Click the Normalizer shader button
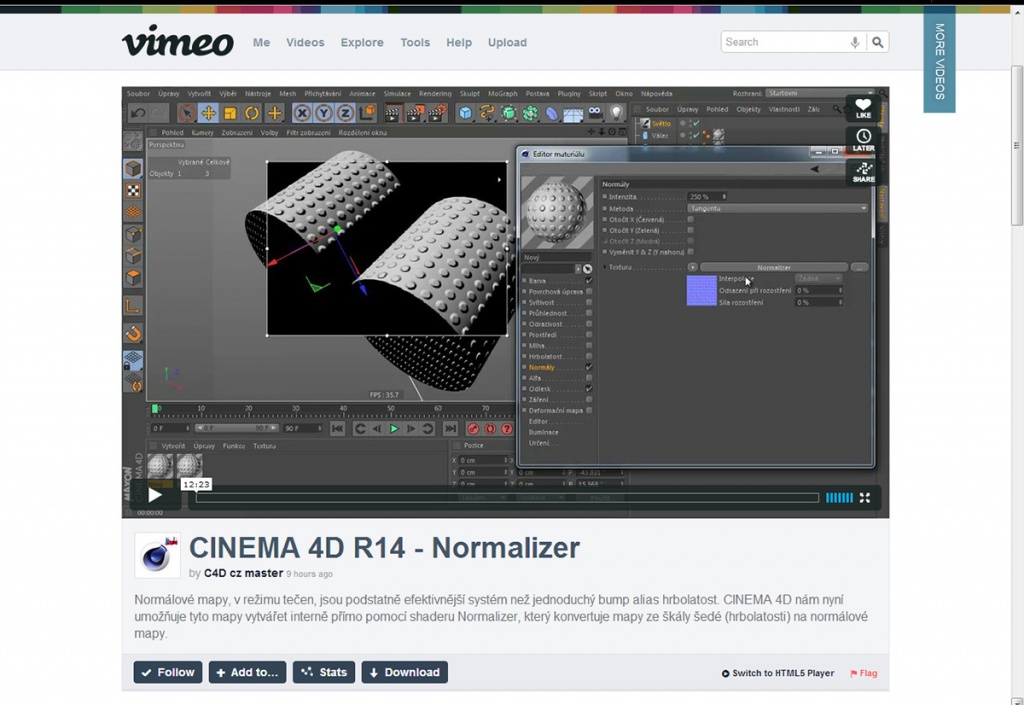The width and height of the screenshot is (1024, 705). 774,268
